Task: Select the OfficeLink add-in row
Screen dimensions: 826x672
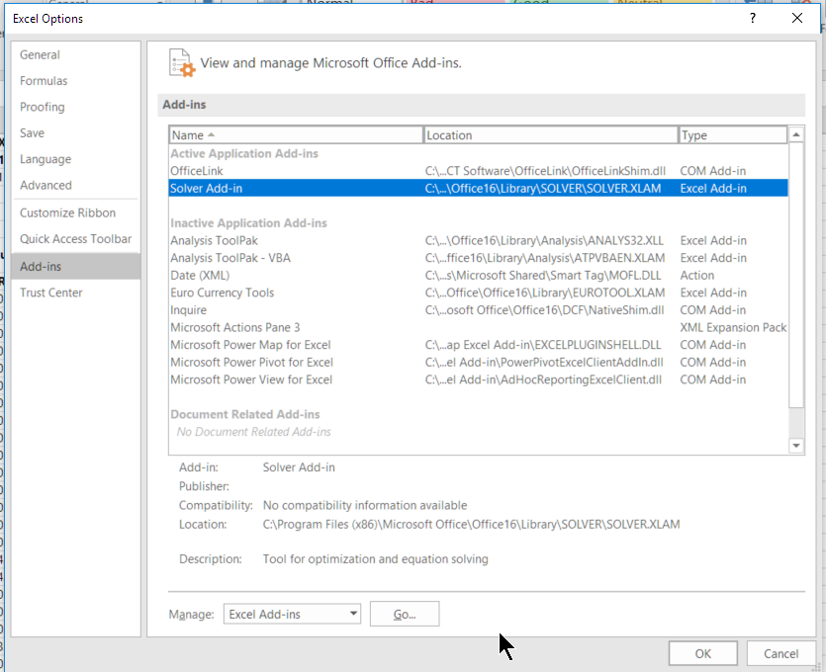Action: 478,171
